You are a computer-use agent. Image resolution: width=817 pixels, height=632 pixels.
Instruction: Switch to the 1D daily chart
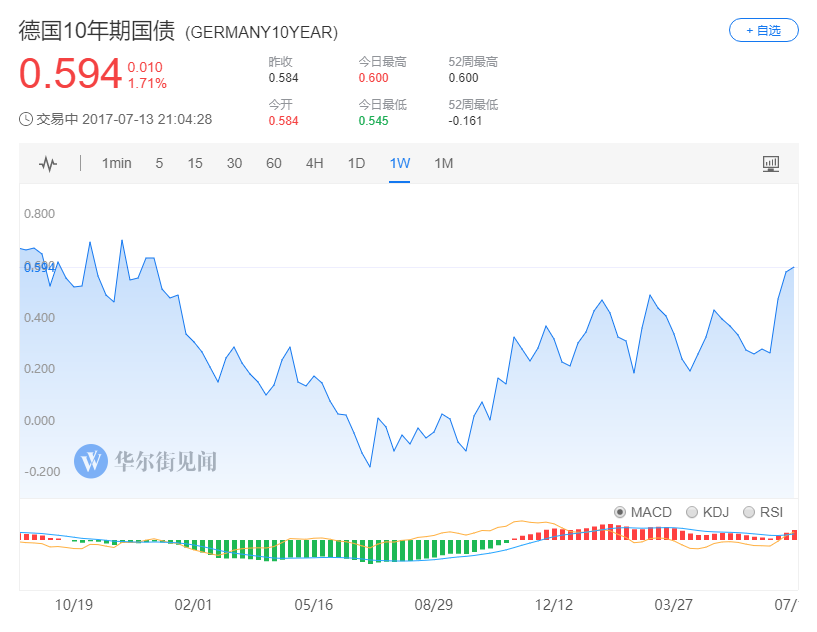click(356, 164)
